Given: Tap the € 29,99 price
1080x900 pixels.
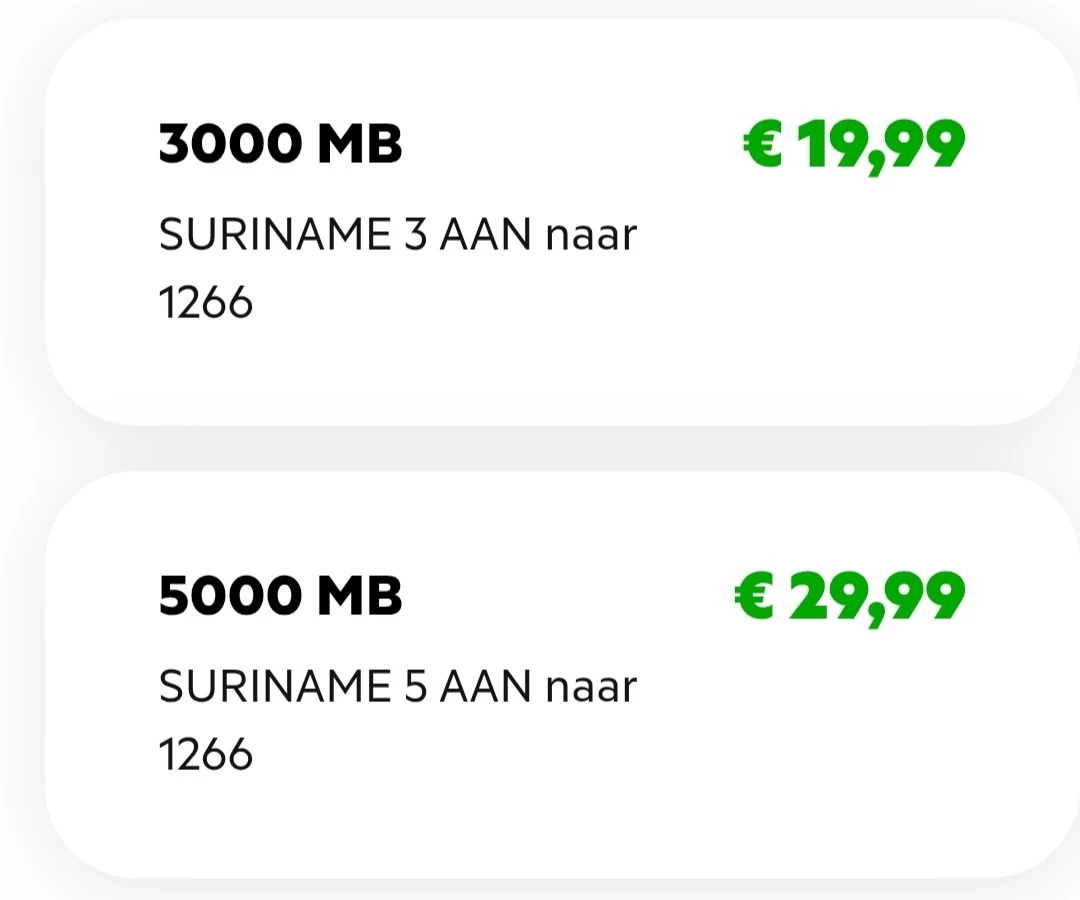Looking at the screenshot, I should tap(849, 597).
